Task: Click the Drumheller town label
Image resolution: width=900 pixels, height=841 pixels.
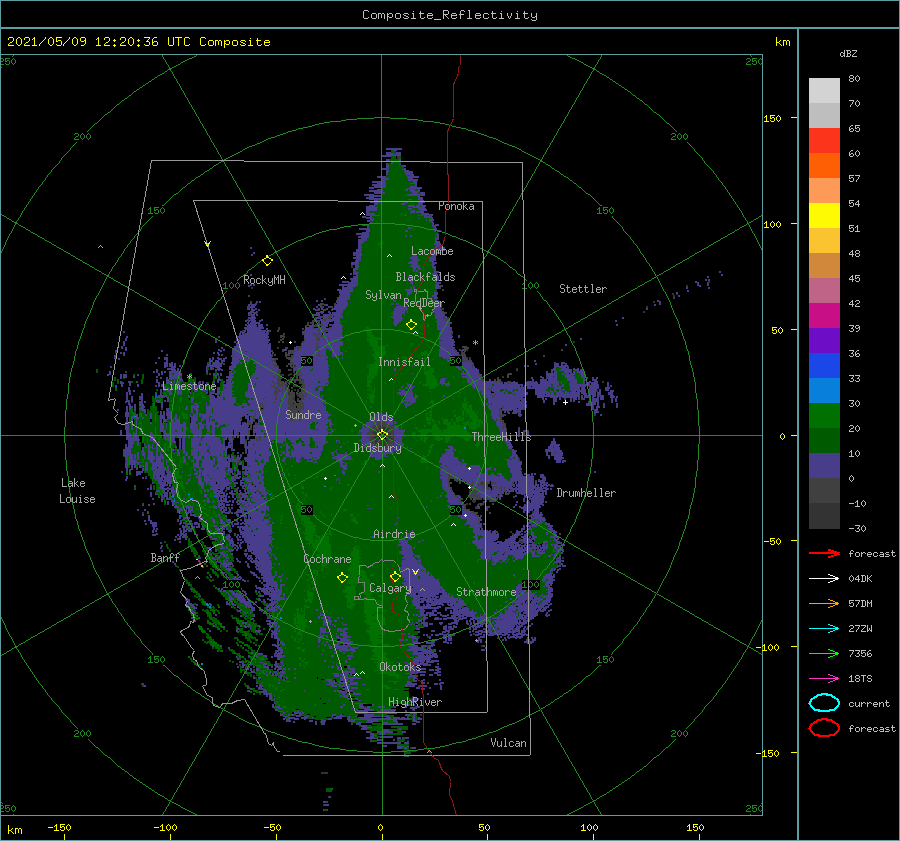Action: pos(586,493)
